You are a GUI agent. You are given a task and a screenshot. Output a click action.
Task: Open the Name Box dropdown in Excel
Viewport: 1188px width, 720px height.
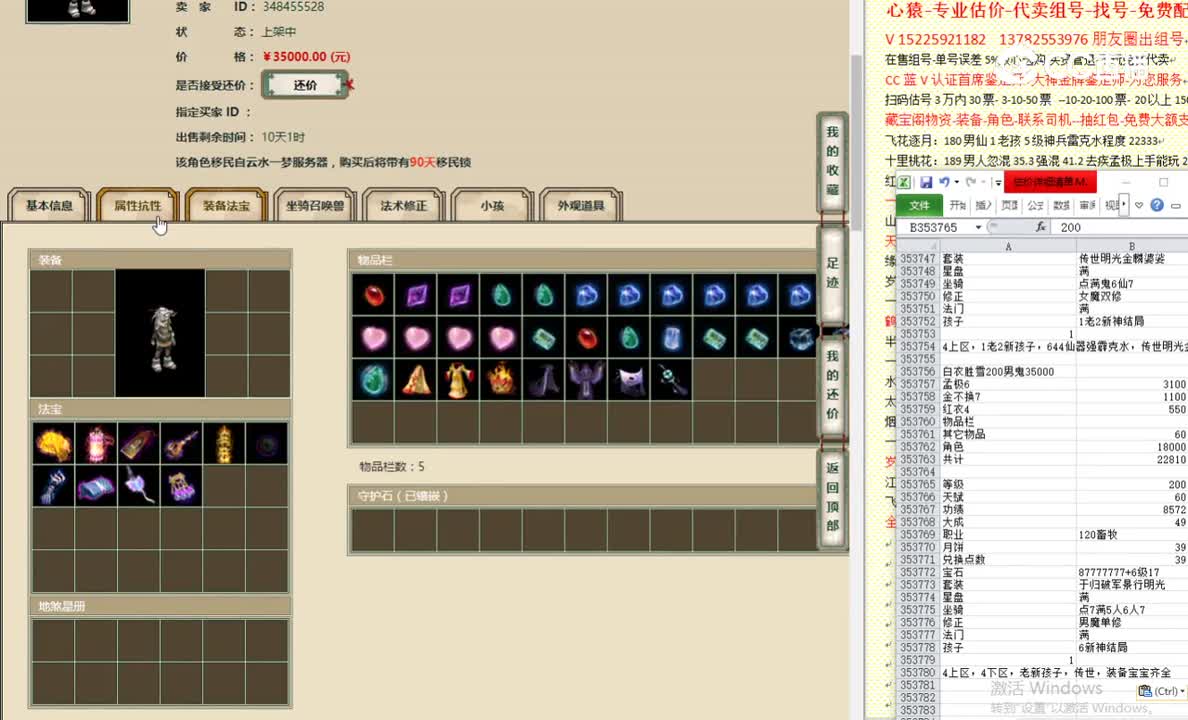coord(978,227)
